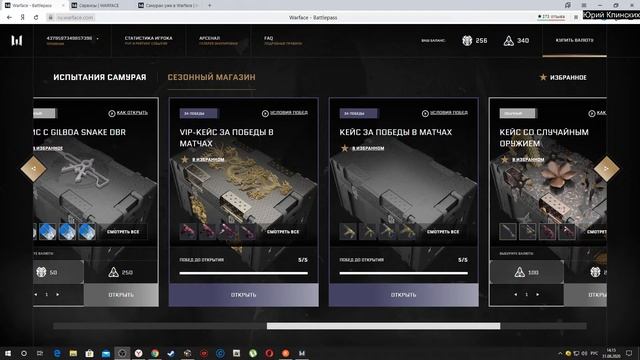Viewport: 640px width, 360px height.
Task: Open Task View from the taskbar
Action: tap(40, 353)
